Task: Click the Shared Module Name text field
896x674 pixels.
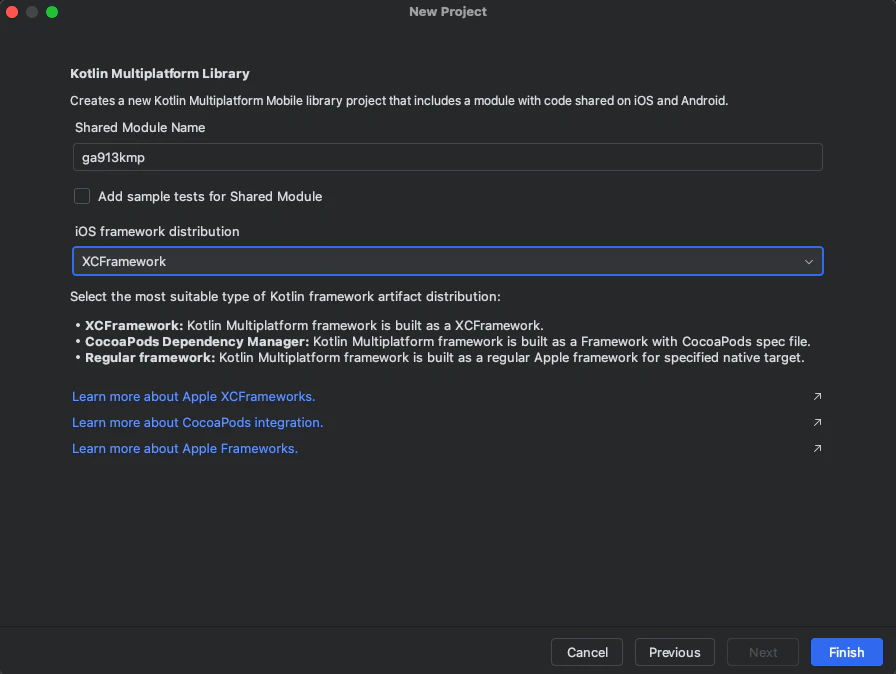Action: 447,157
